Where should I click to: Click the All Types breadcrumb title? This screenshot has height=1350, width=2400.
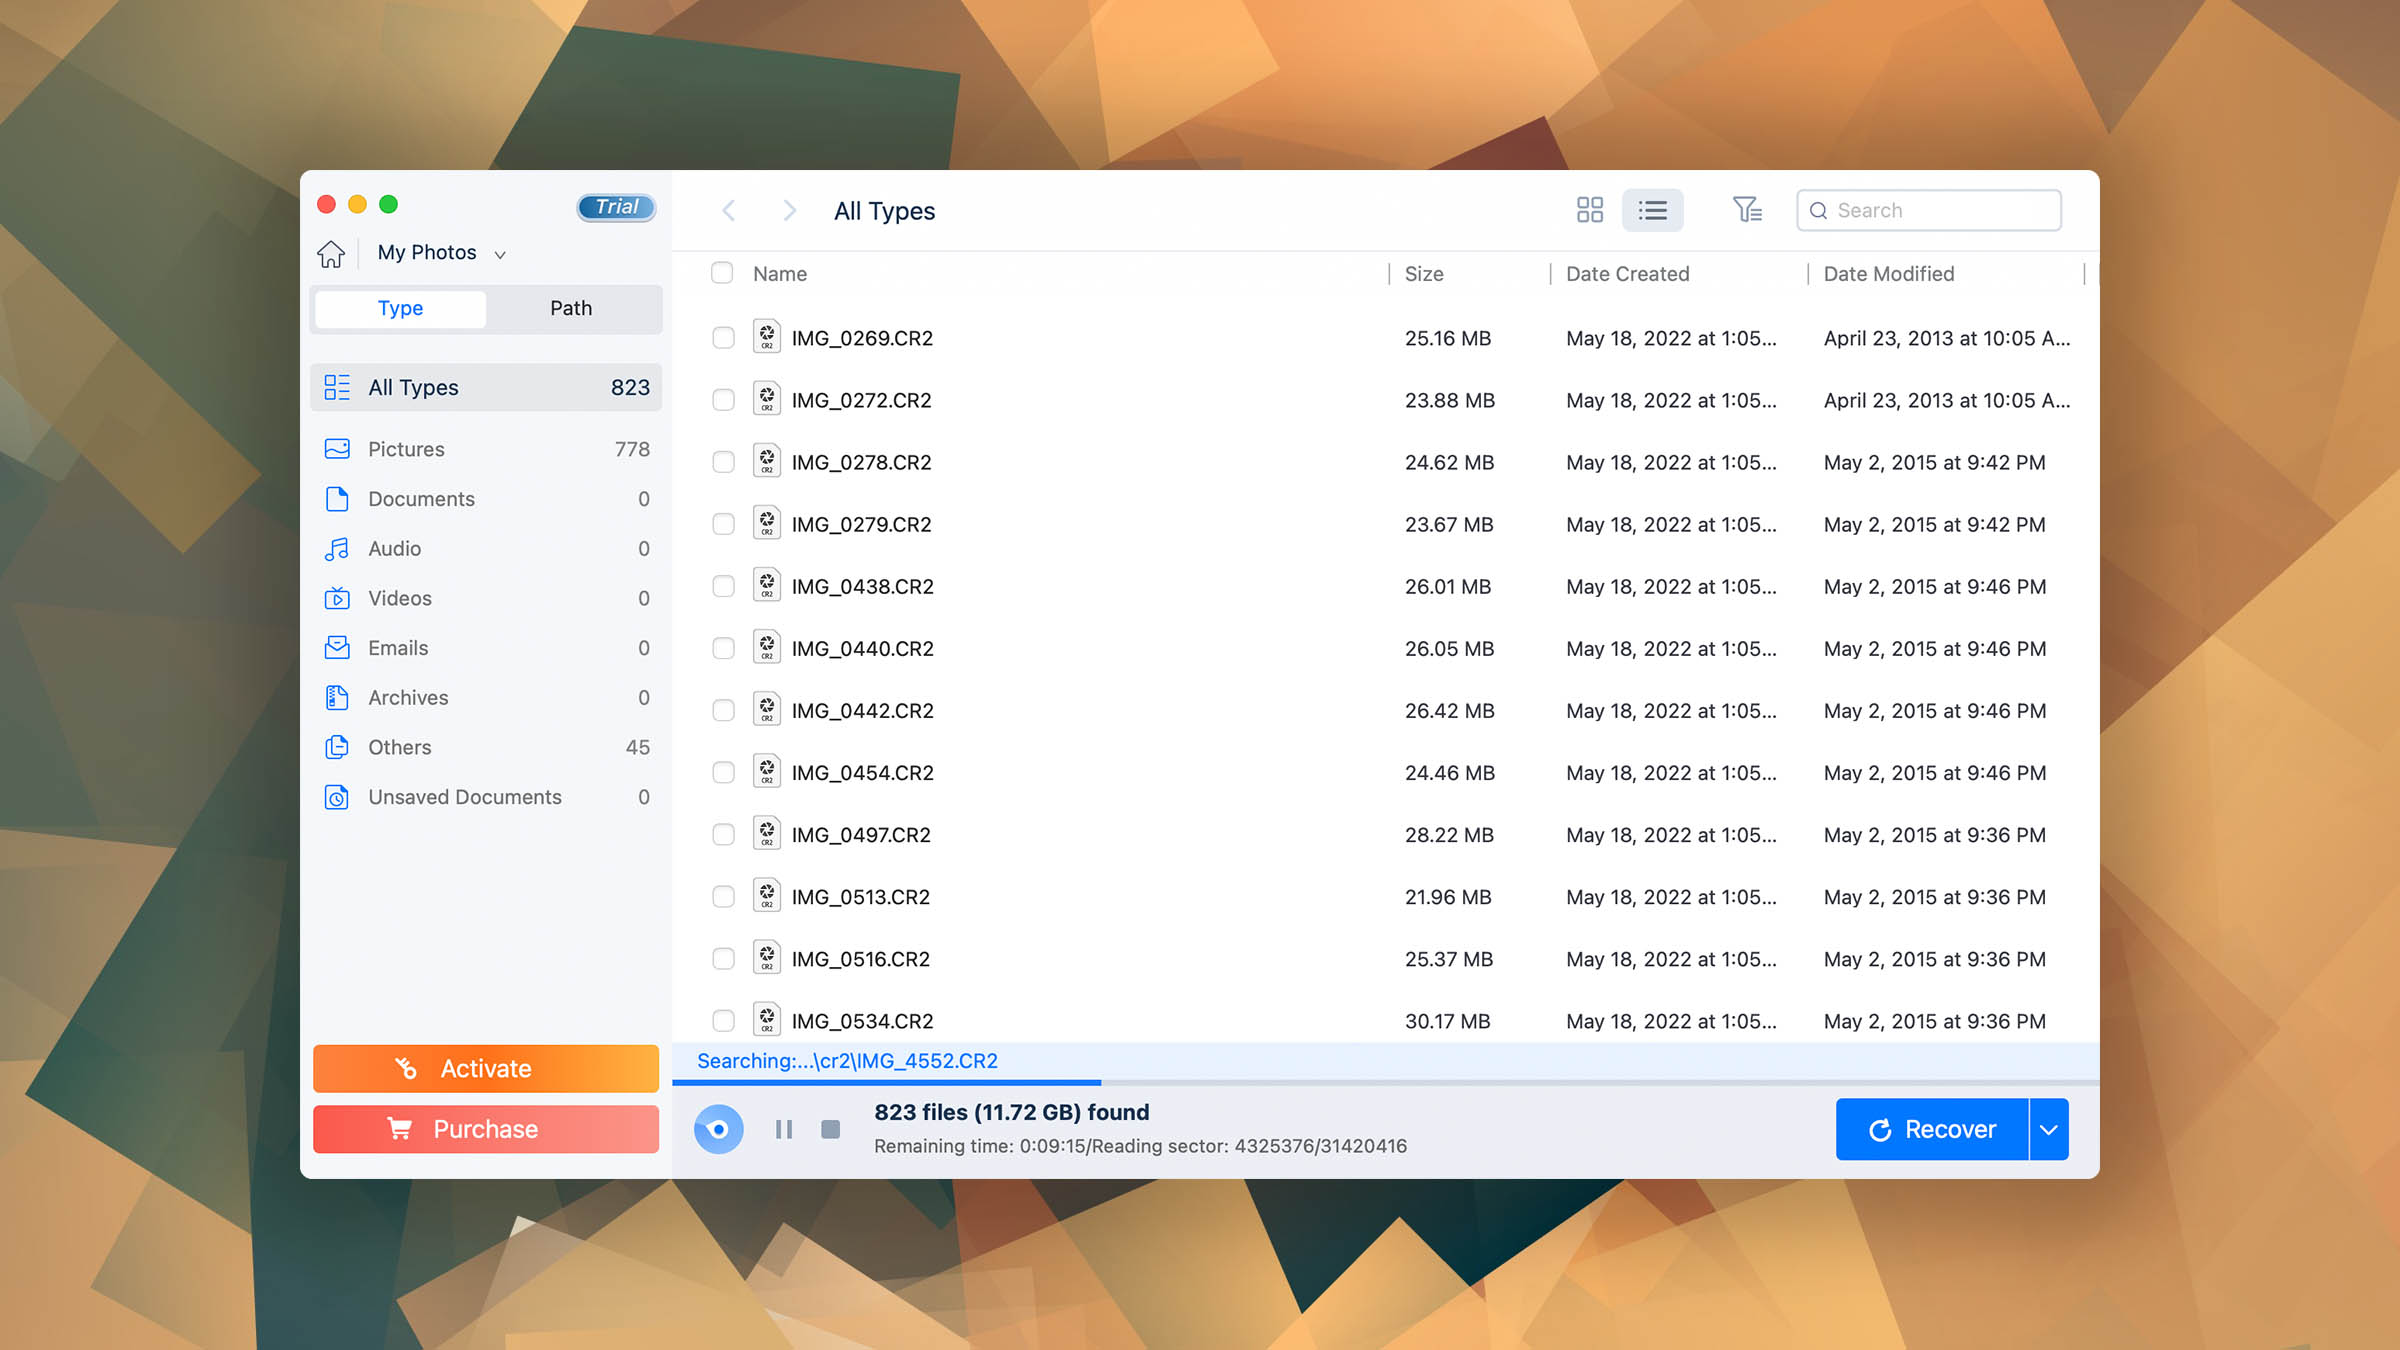point(885,211)
